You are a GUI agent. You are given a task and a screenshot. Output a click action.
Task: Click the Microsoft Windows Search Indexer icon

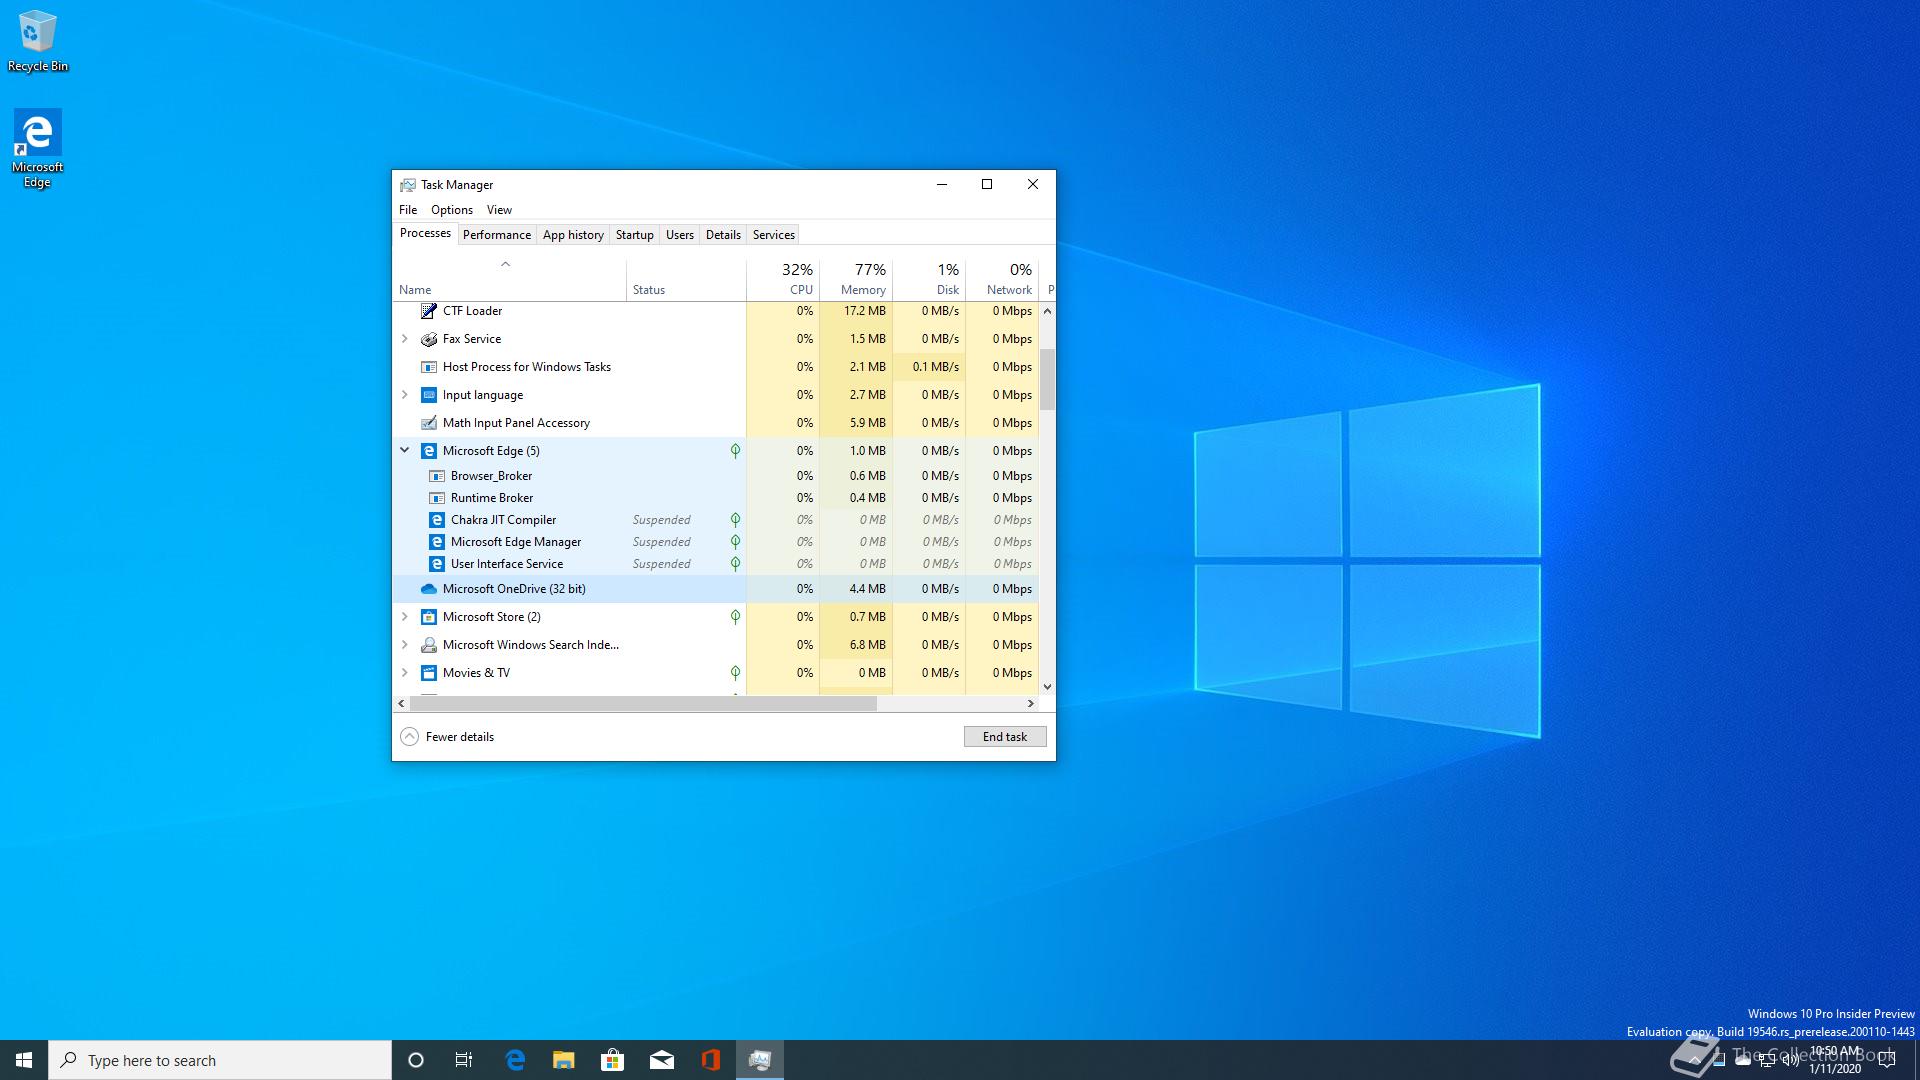click(x=428, y=645)
